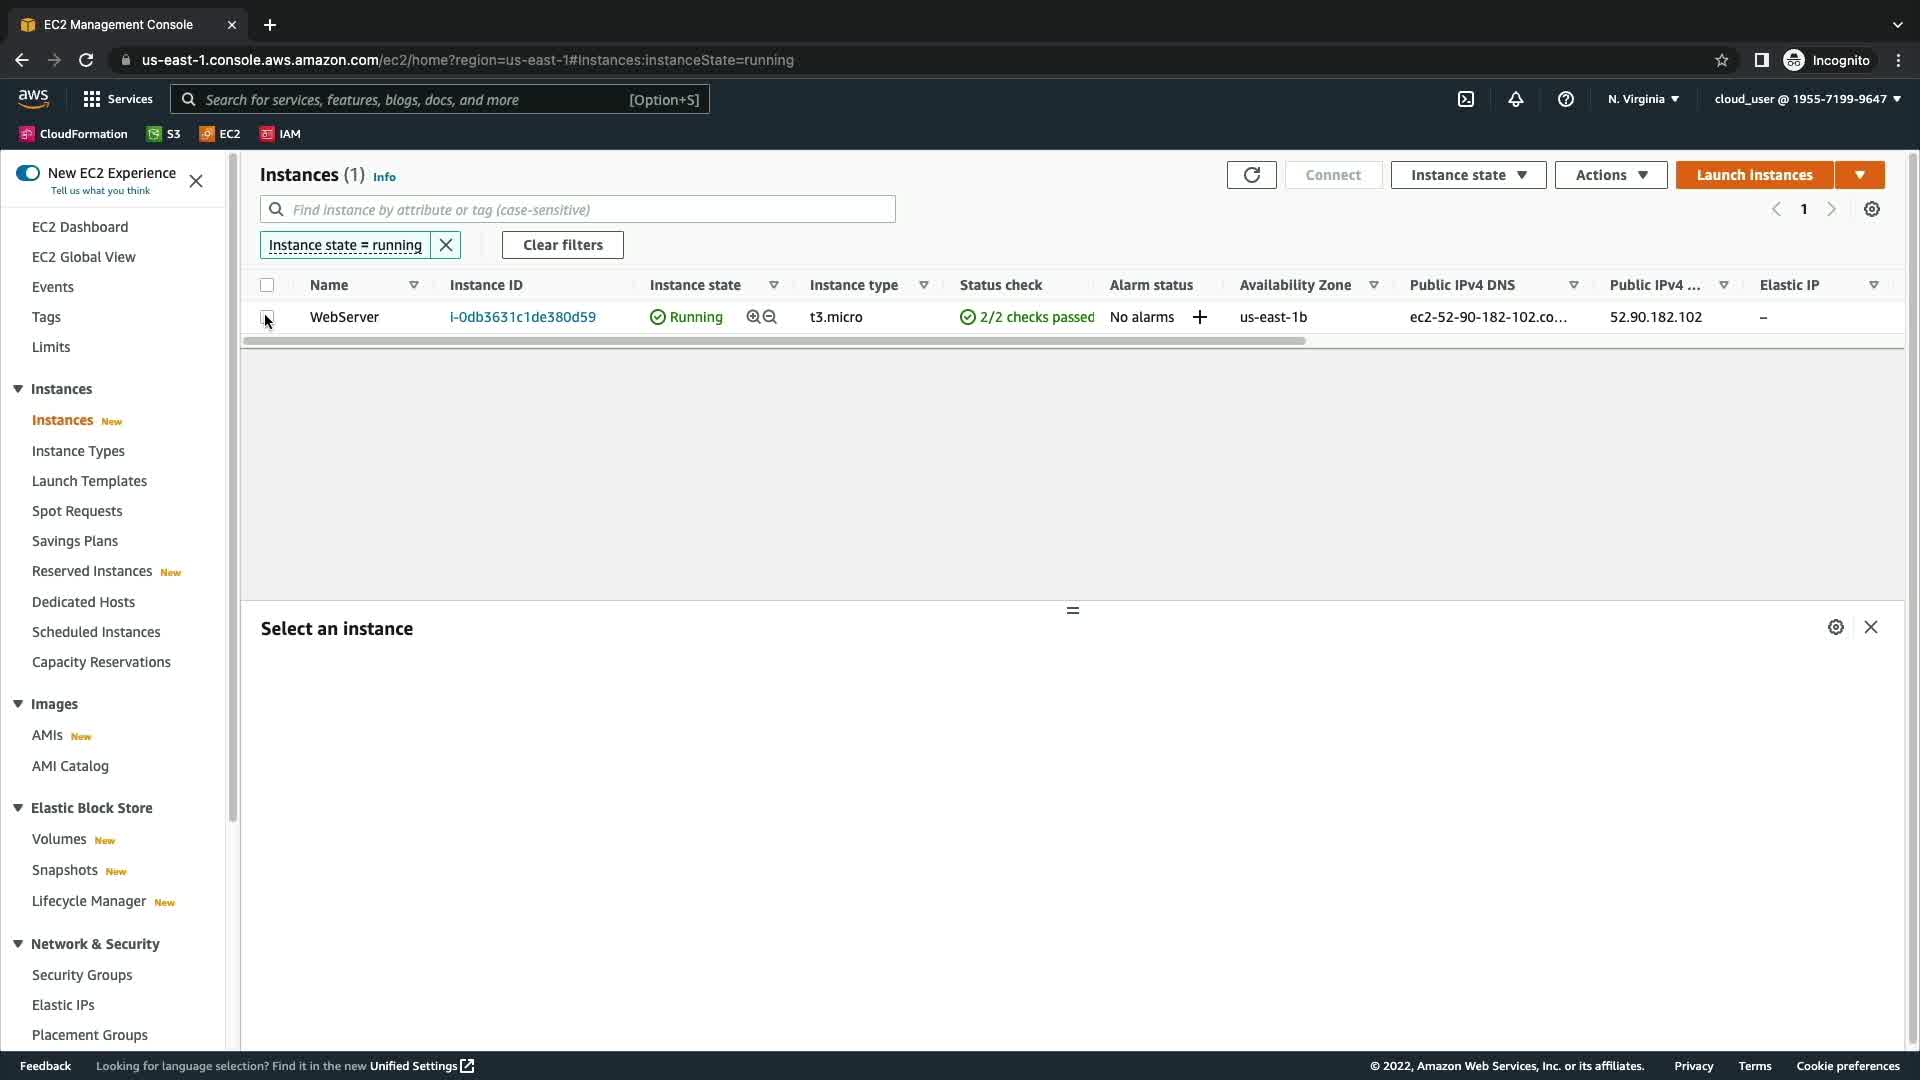Click the help question mark icon
The height and width of the screenshot is (1080, 1920).
(1566, 99)
